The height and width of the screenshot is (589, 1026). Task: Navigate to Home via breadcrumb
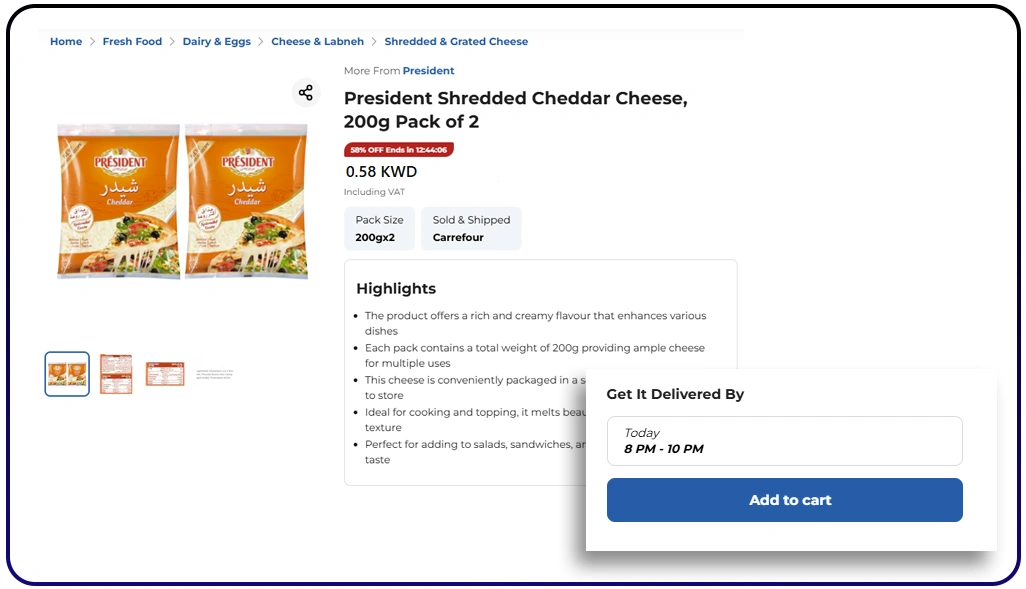coord(66,42)
